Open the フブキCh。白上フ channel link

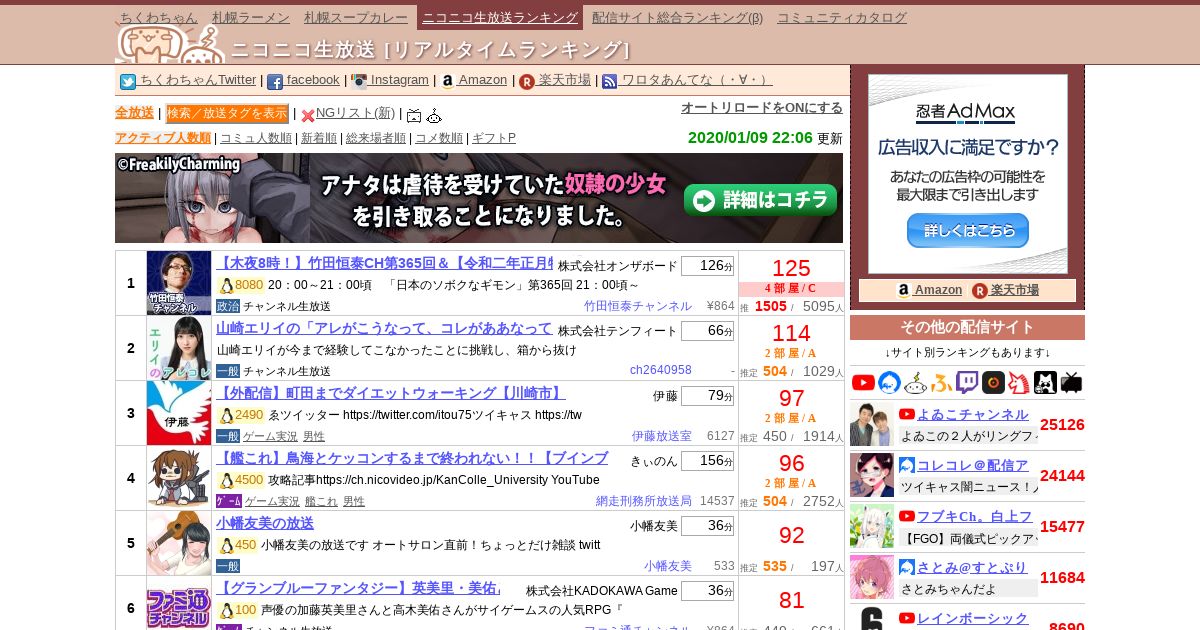pos(974,516)
